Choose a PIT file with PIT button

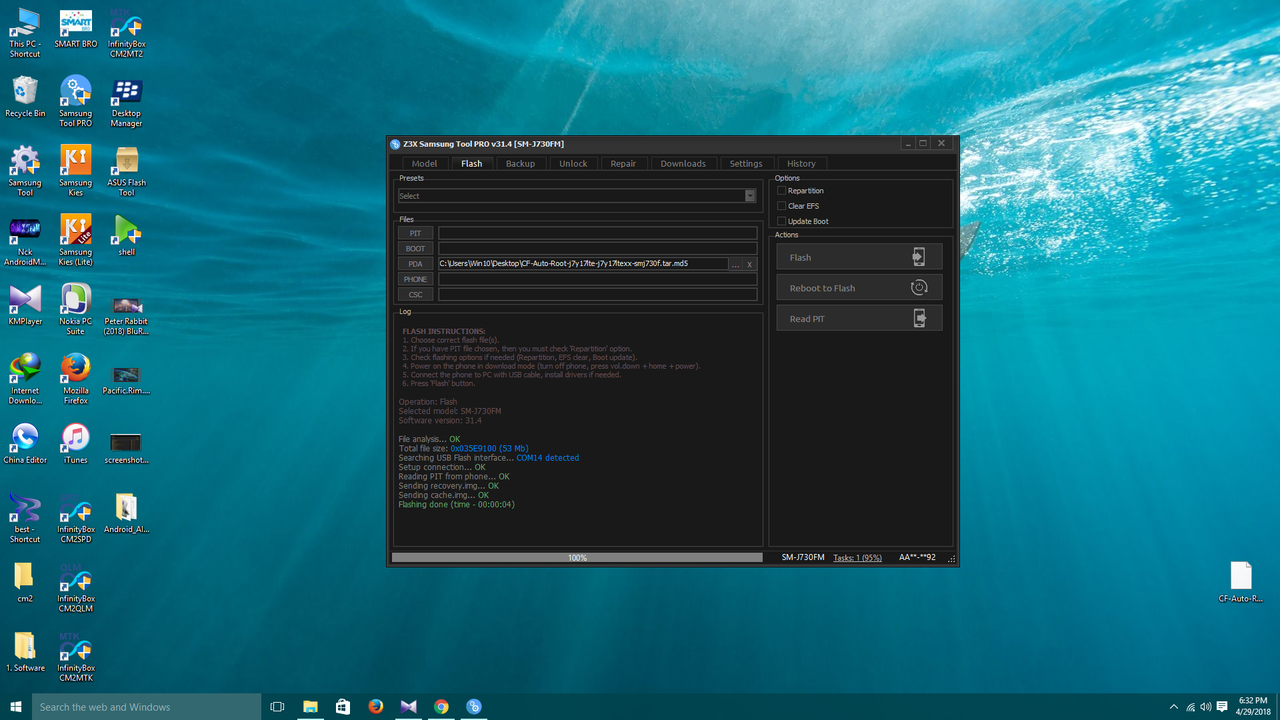pyautogui.click(x=415, y=233)
